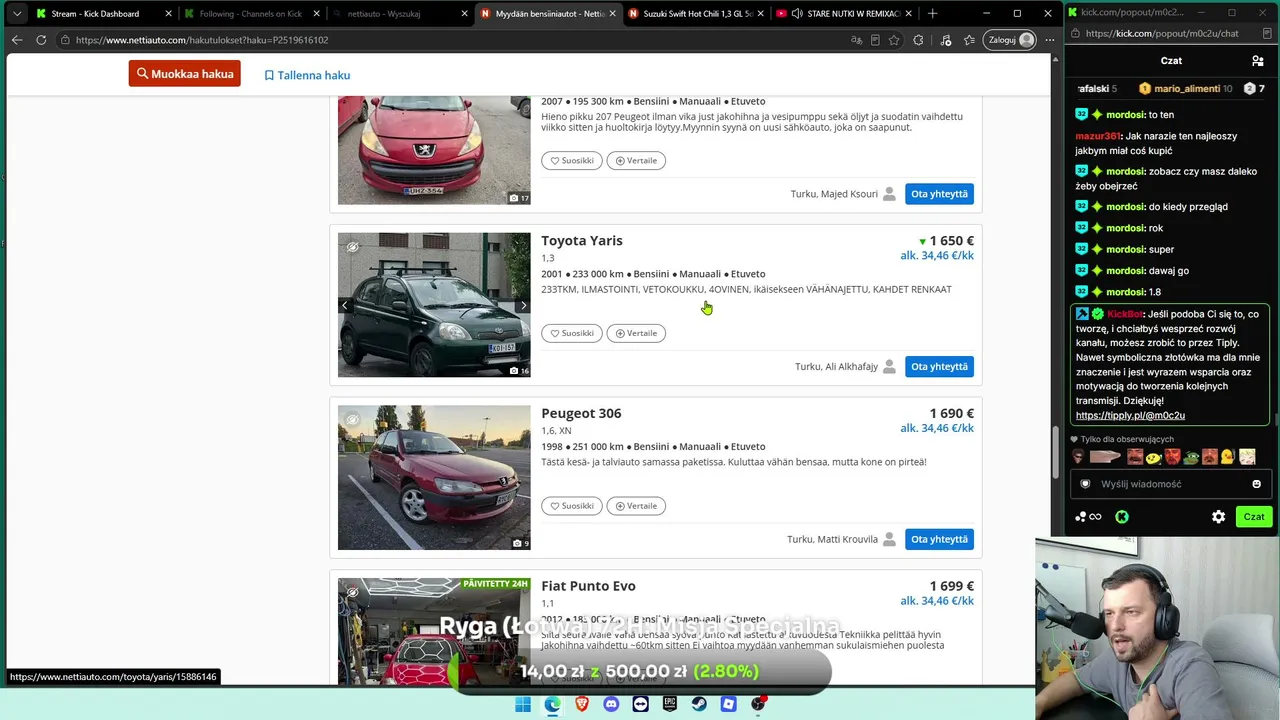Open the tipply.pl/@m0c2u link in chat
1280x720 pixels.
[1130, 416]
